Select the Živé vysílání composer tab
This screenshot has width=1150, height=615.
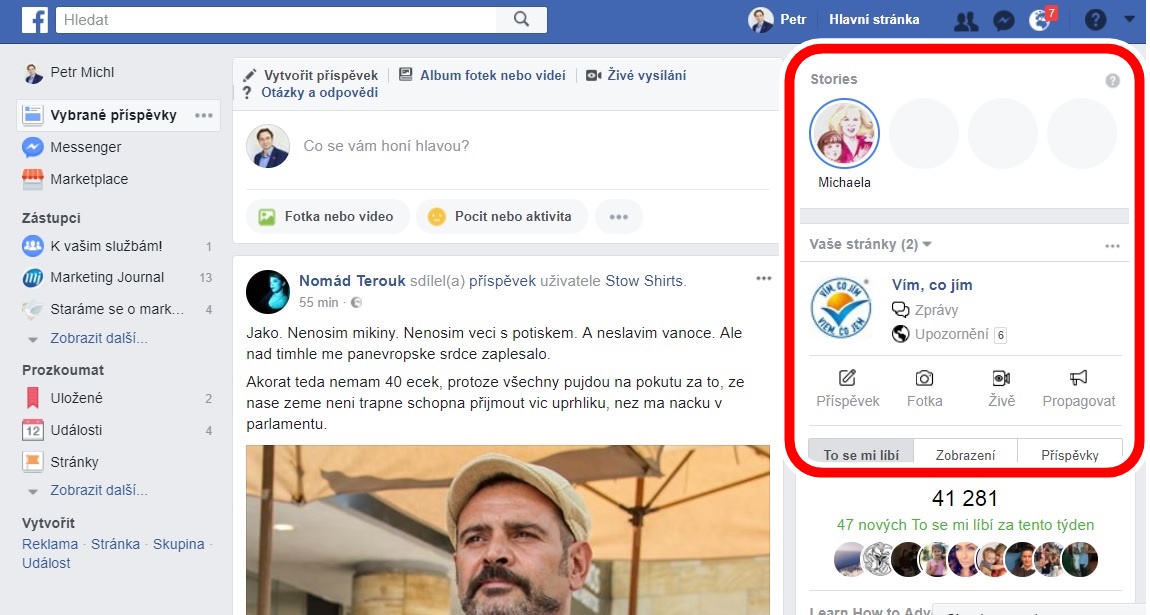coord(637,76)
